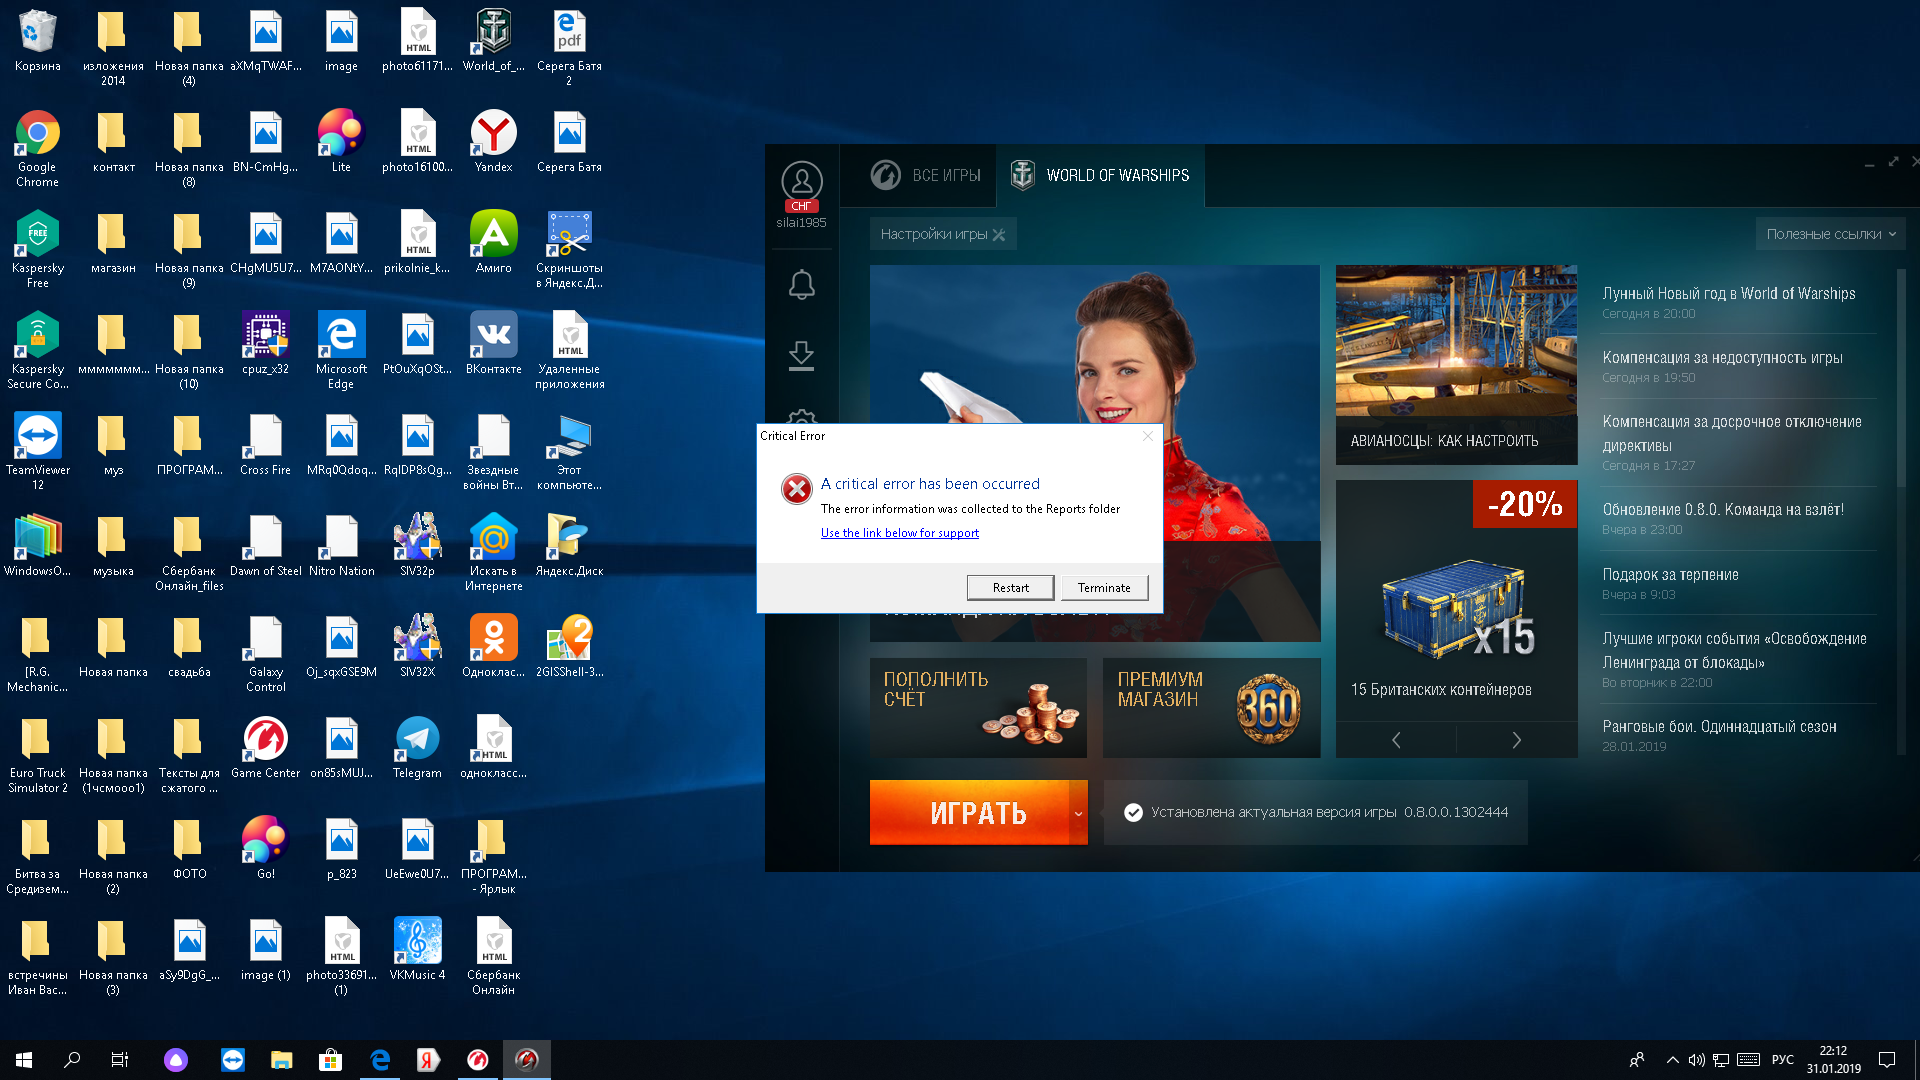Click the Terminate button
1920x1080 pixels.
click(x=1104, y=588)
